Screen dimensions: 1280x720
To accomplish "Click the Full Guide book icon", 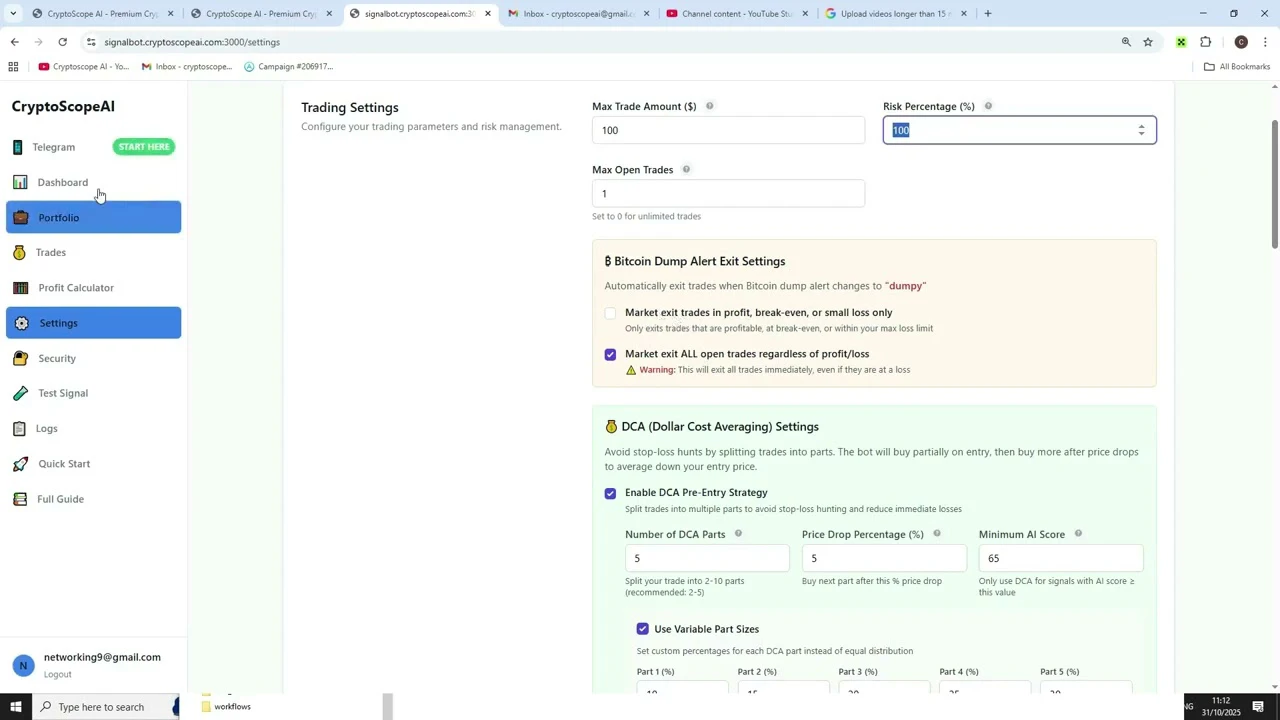I will point(20,499).
